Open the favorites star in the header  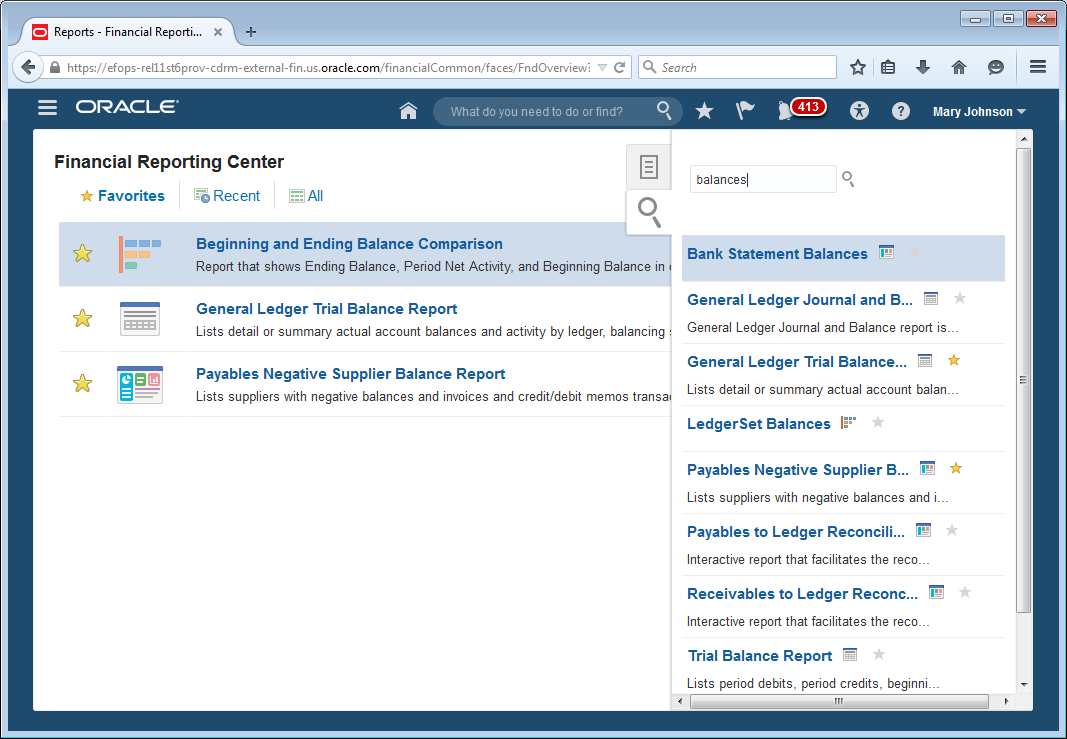[704, 111]
